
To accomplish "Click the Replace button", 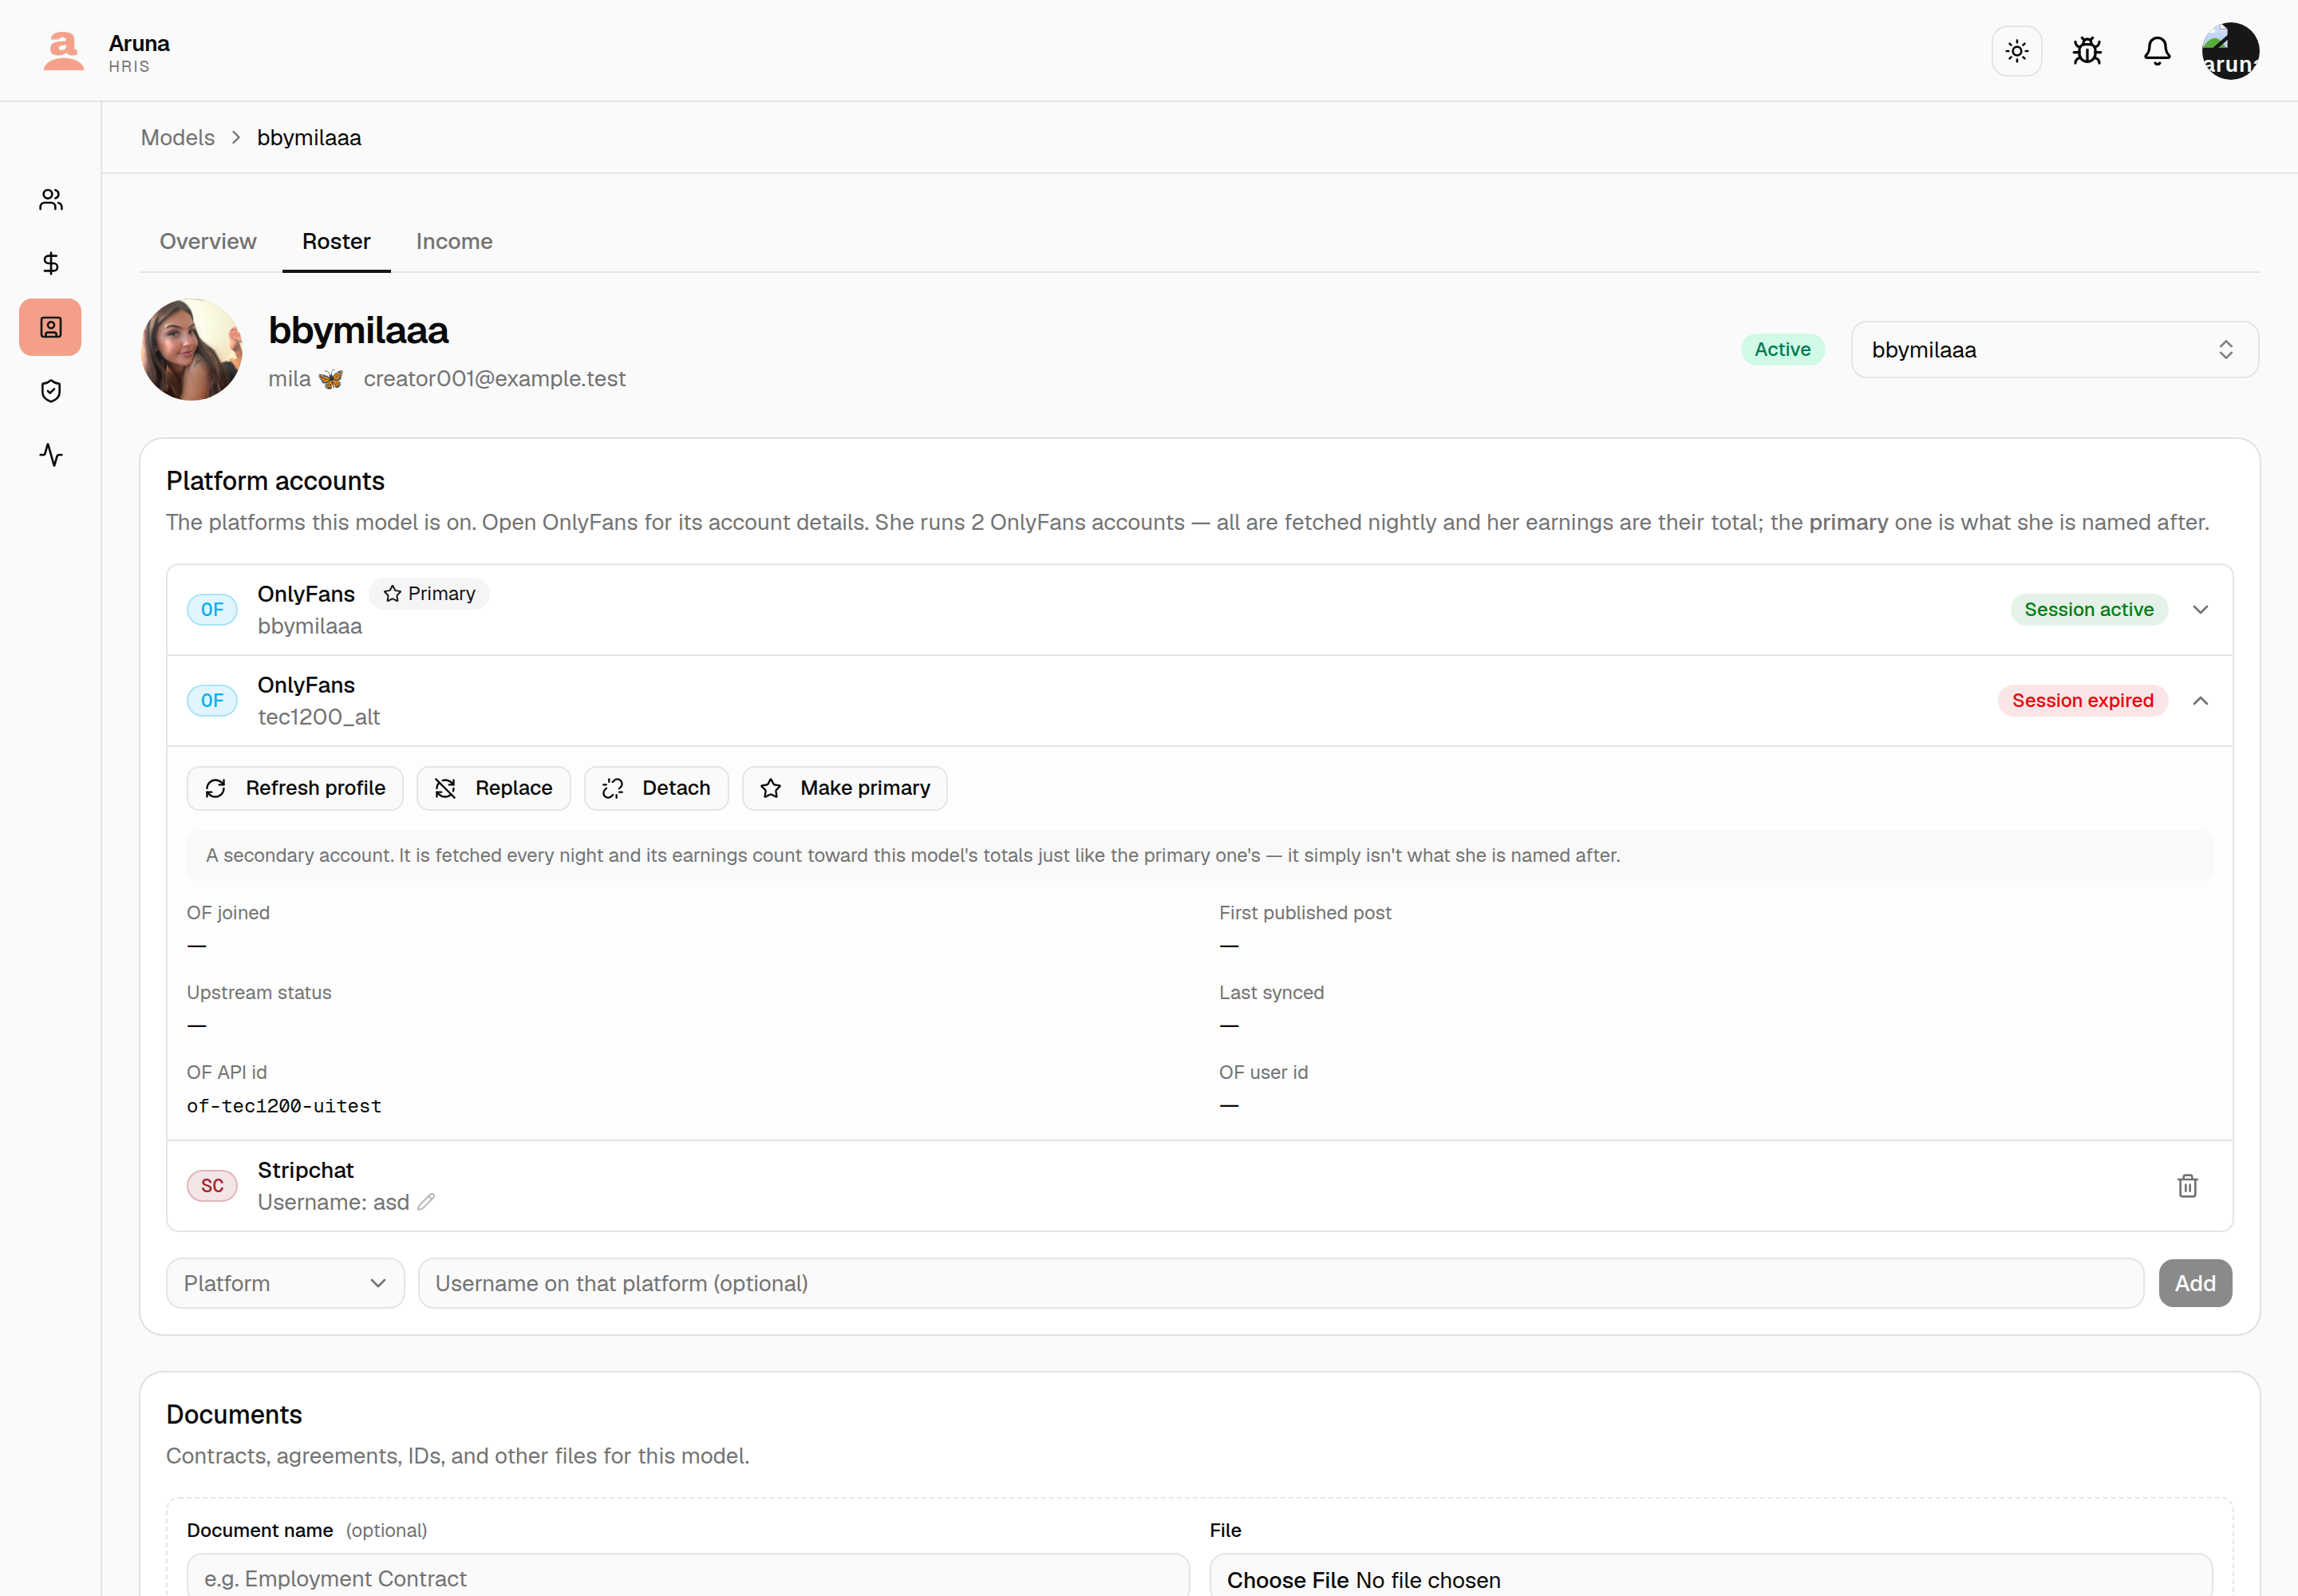I will point(493,789).
